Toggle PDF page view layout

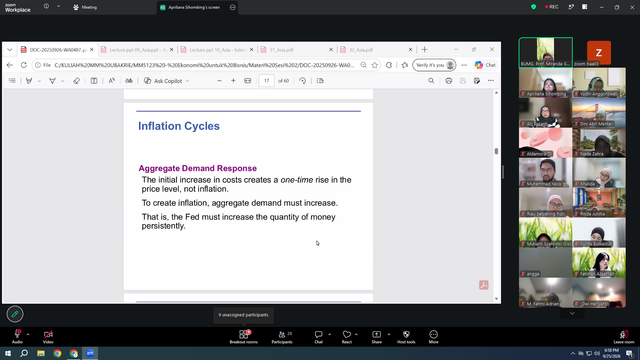(x=320, y=81)
